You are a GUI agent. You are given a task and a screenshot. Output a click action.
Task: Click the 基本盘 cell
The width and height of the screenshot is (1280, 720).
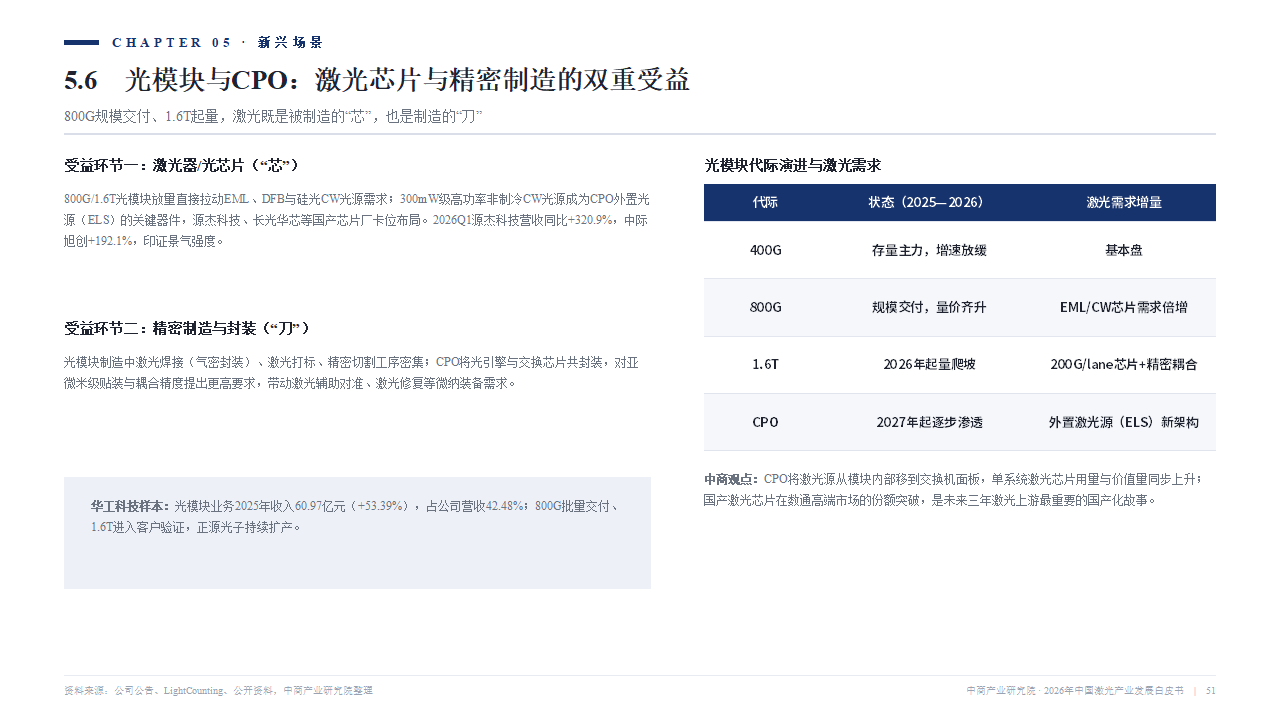pyautogui.click(x=1124, y=250)
